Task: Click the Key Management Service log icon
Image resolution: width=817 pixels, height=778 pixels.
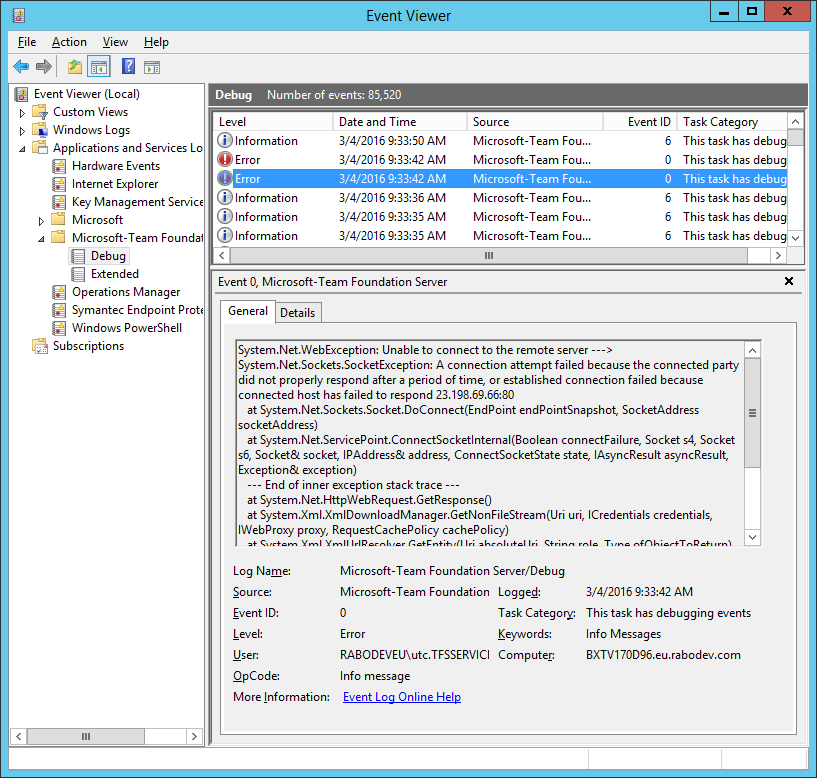Action: coord(59,202)
